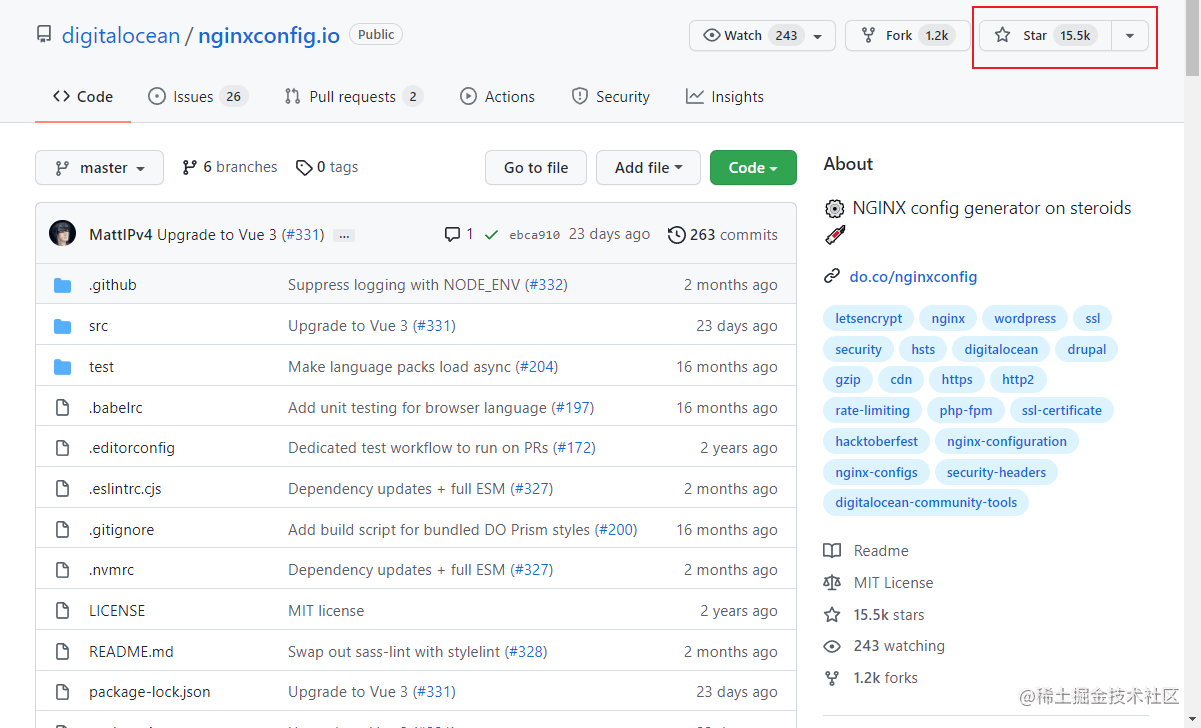Click the src folder icon
The width and height of the screenshot is (1201, 728).
pyautogui.click(x=62, y=326)
